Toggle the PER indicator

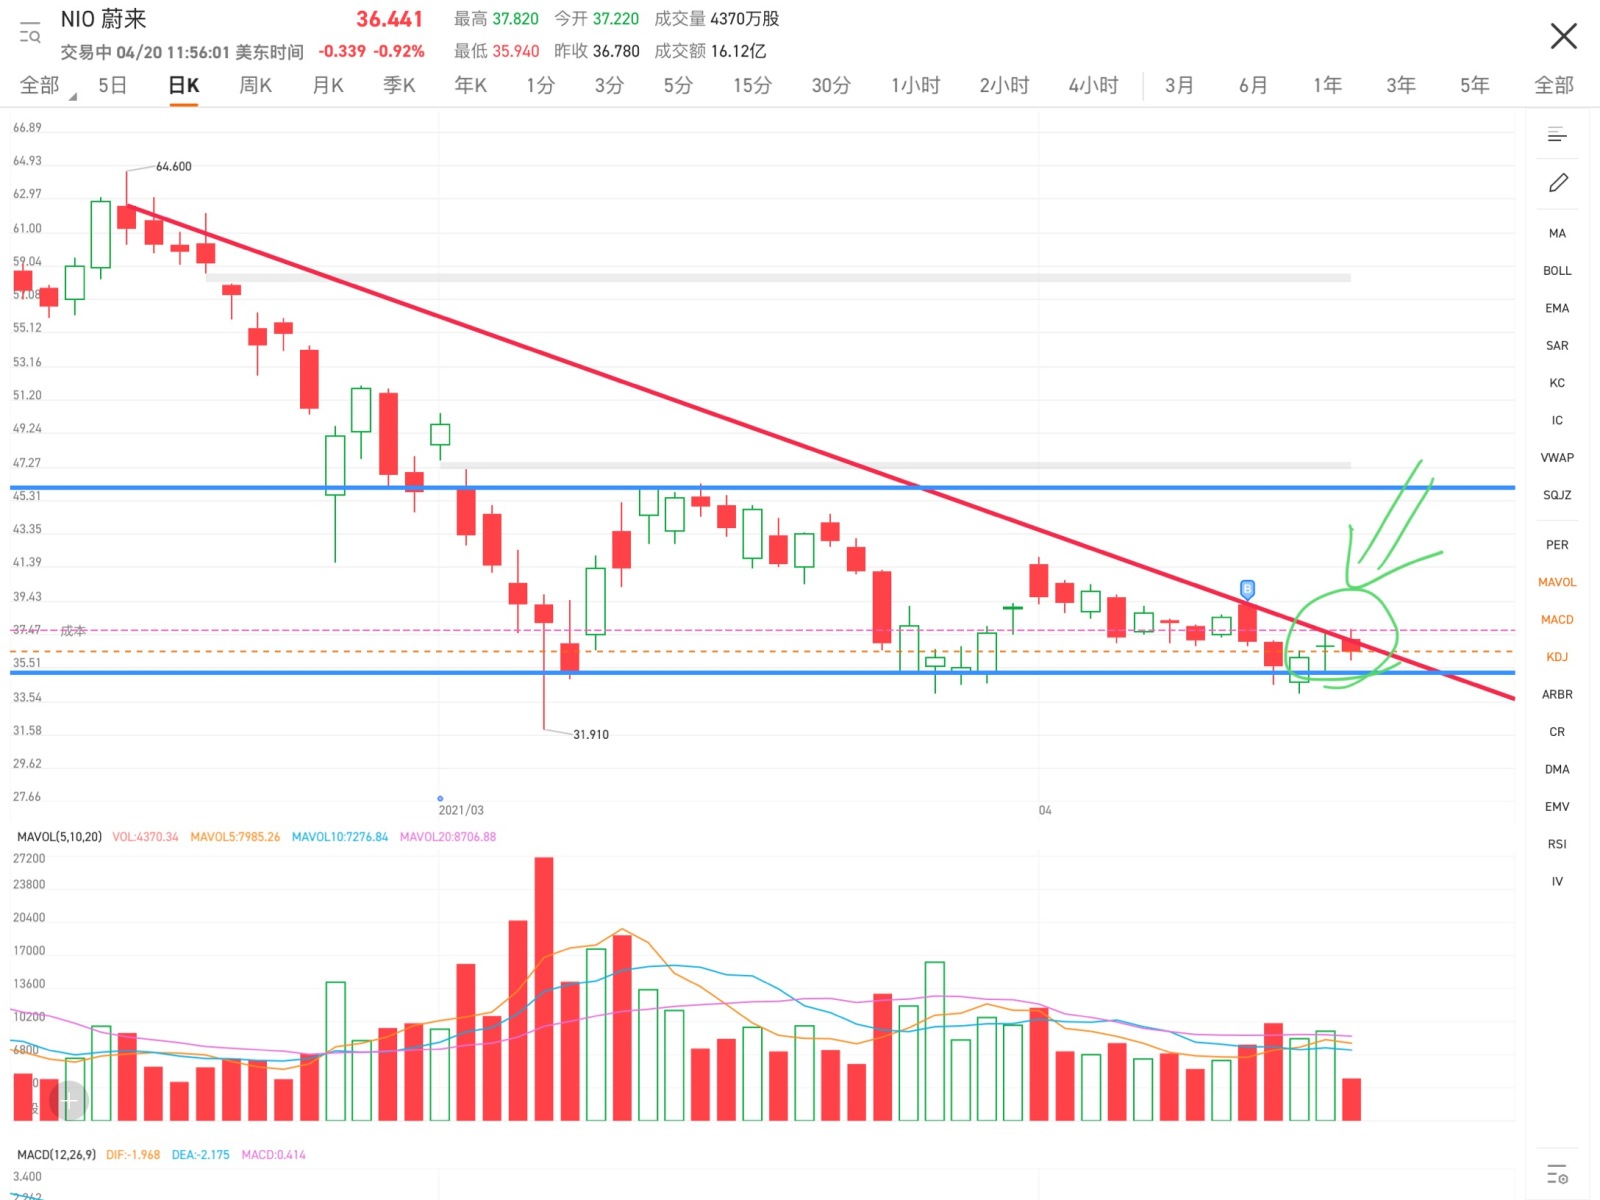1557,545
